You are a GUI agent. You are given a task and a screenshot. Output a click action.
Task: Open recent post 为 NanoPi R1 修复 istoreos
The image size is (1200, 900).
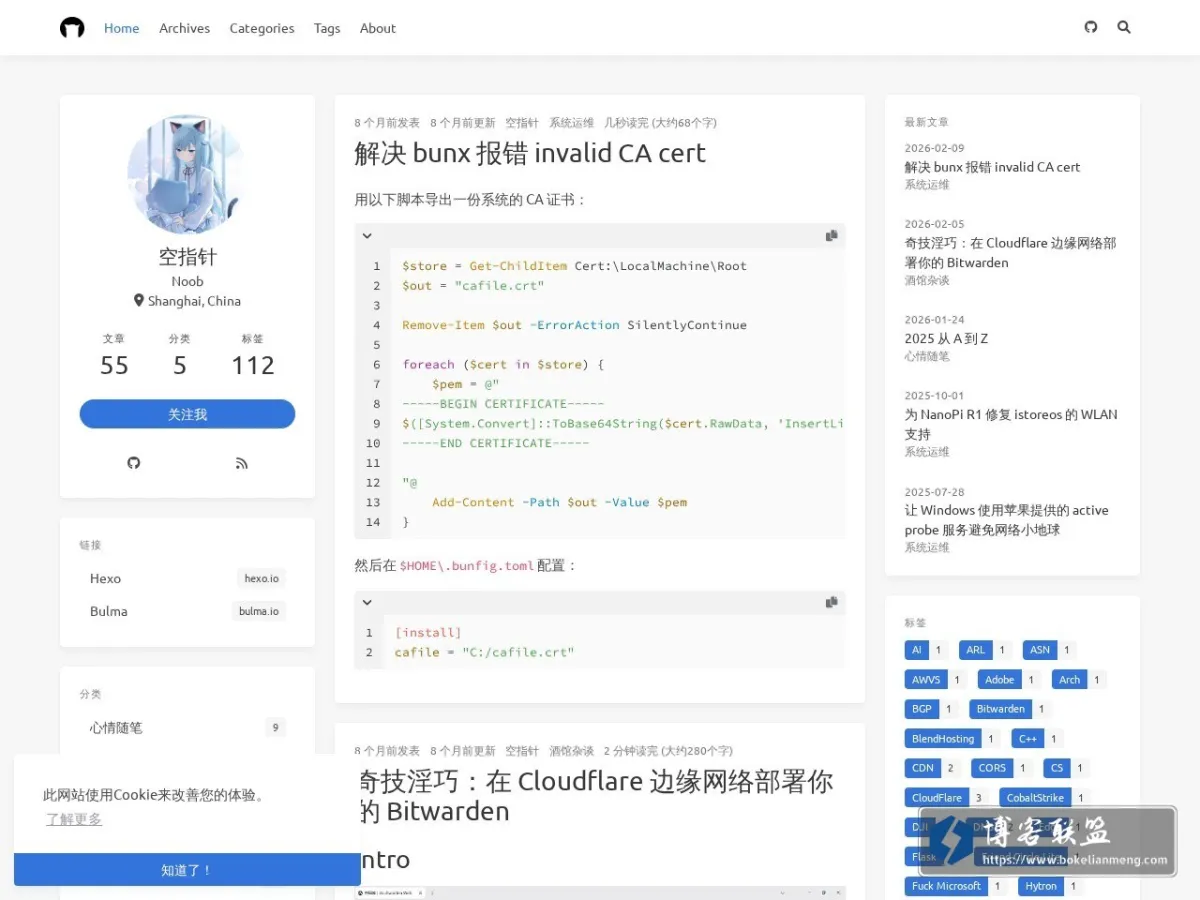tap(1011, 424)
